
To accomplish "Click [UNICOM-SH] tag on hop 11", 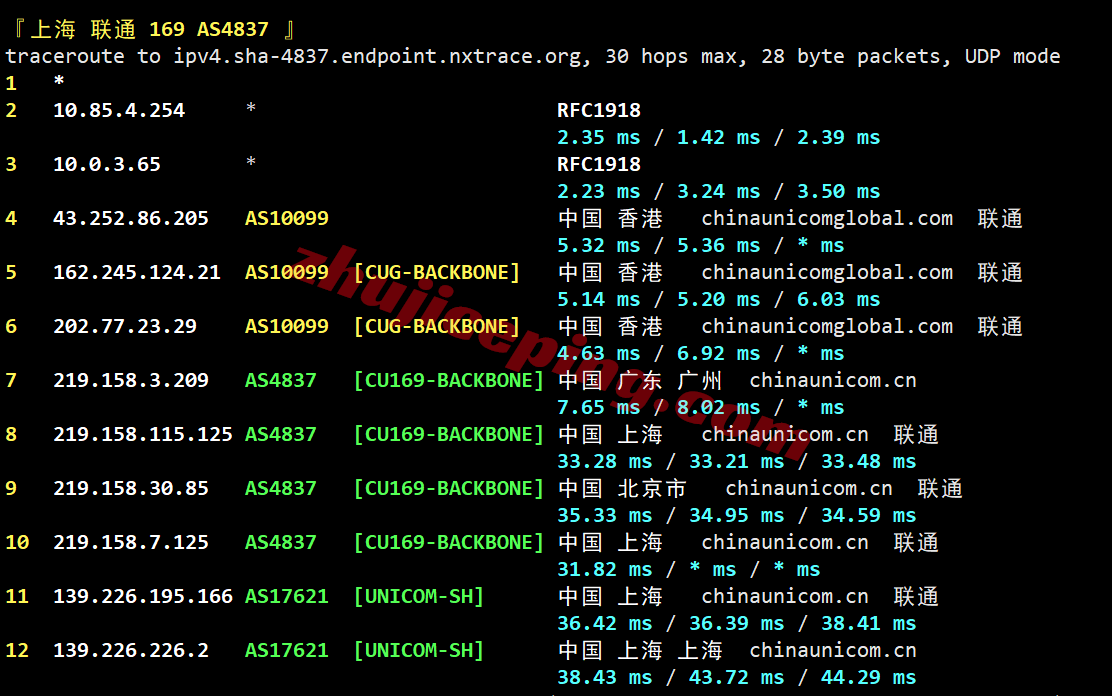I will pos(419,596).
